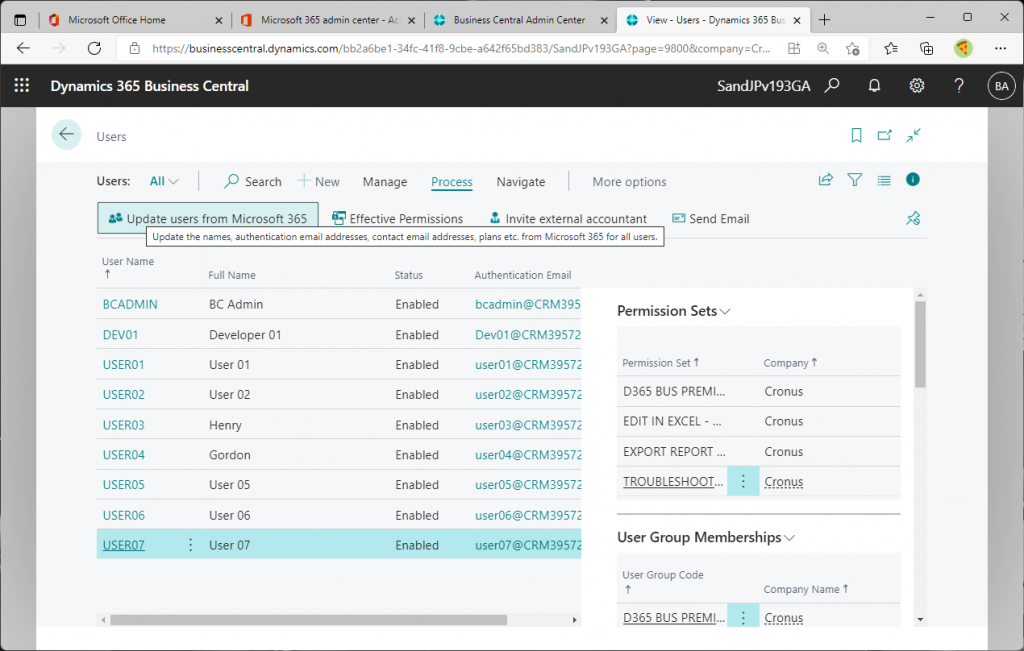The image size is (1024, 651).
Task: Open the BCADMIN user link
Action: click(x=130, y=304)
